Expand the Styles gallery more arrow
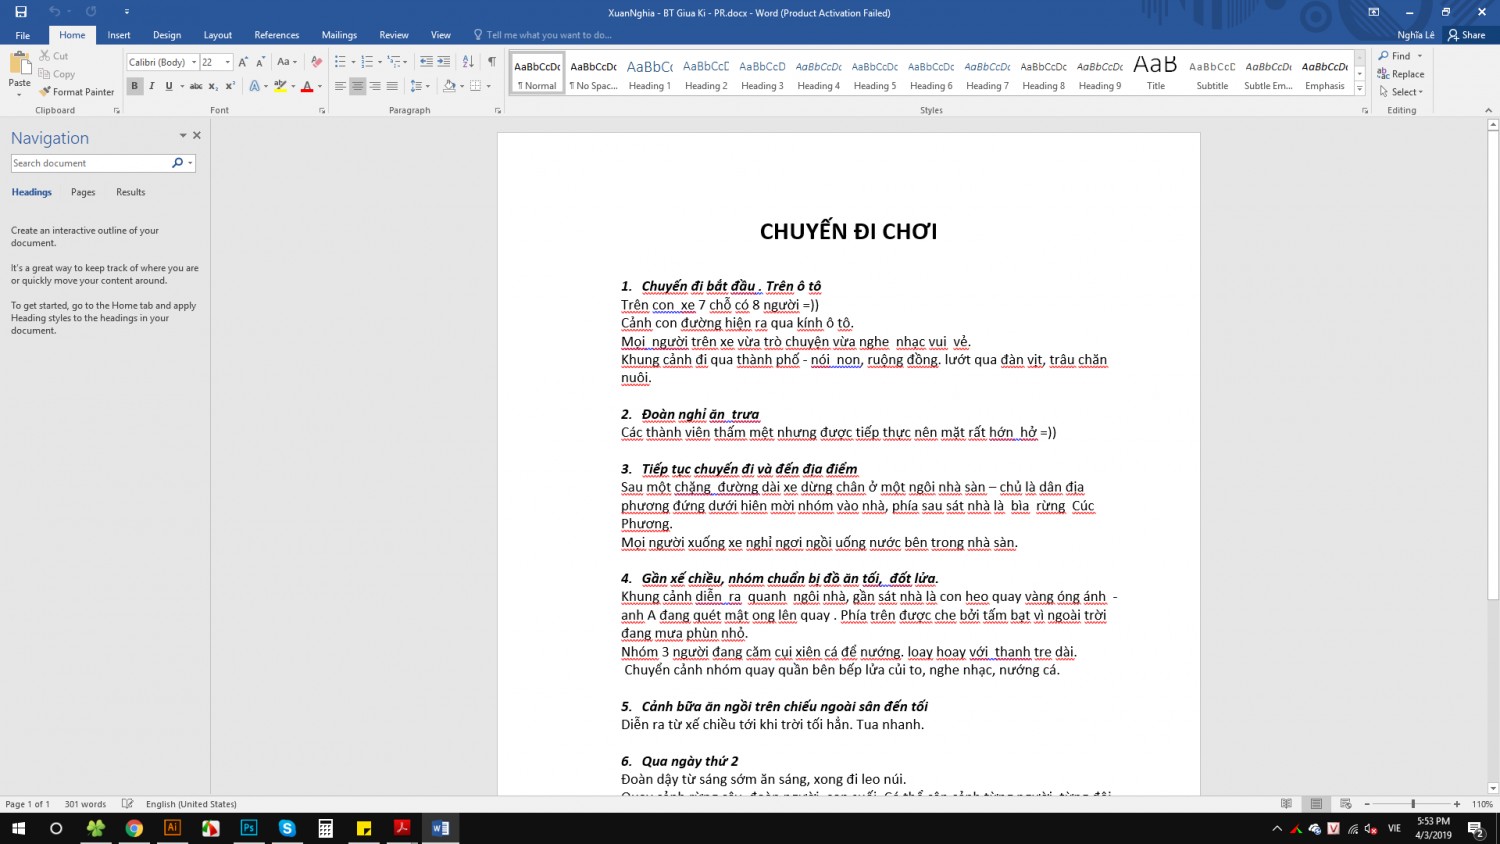This screenshot has height=844, width=1500. (x=1360, y=89)
